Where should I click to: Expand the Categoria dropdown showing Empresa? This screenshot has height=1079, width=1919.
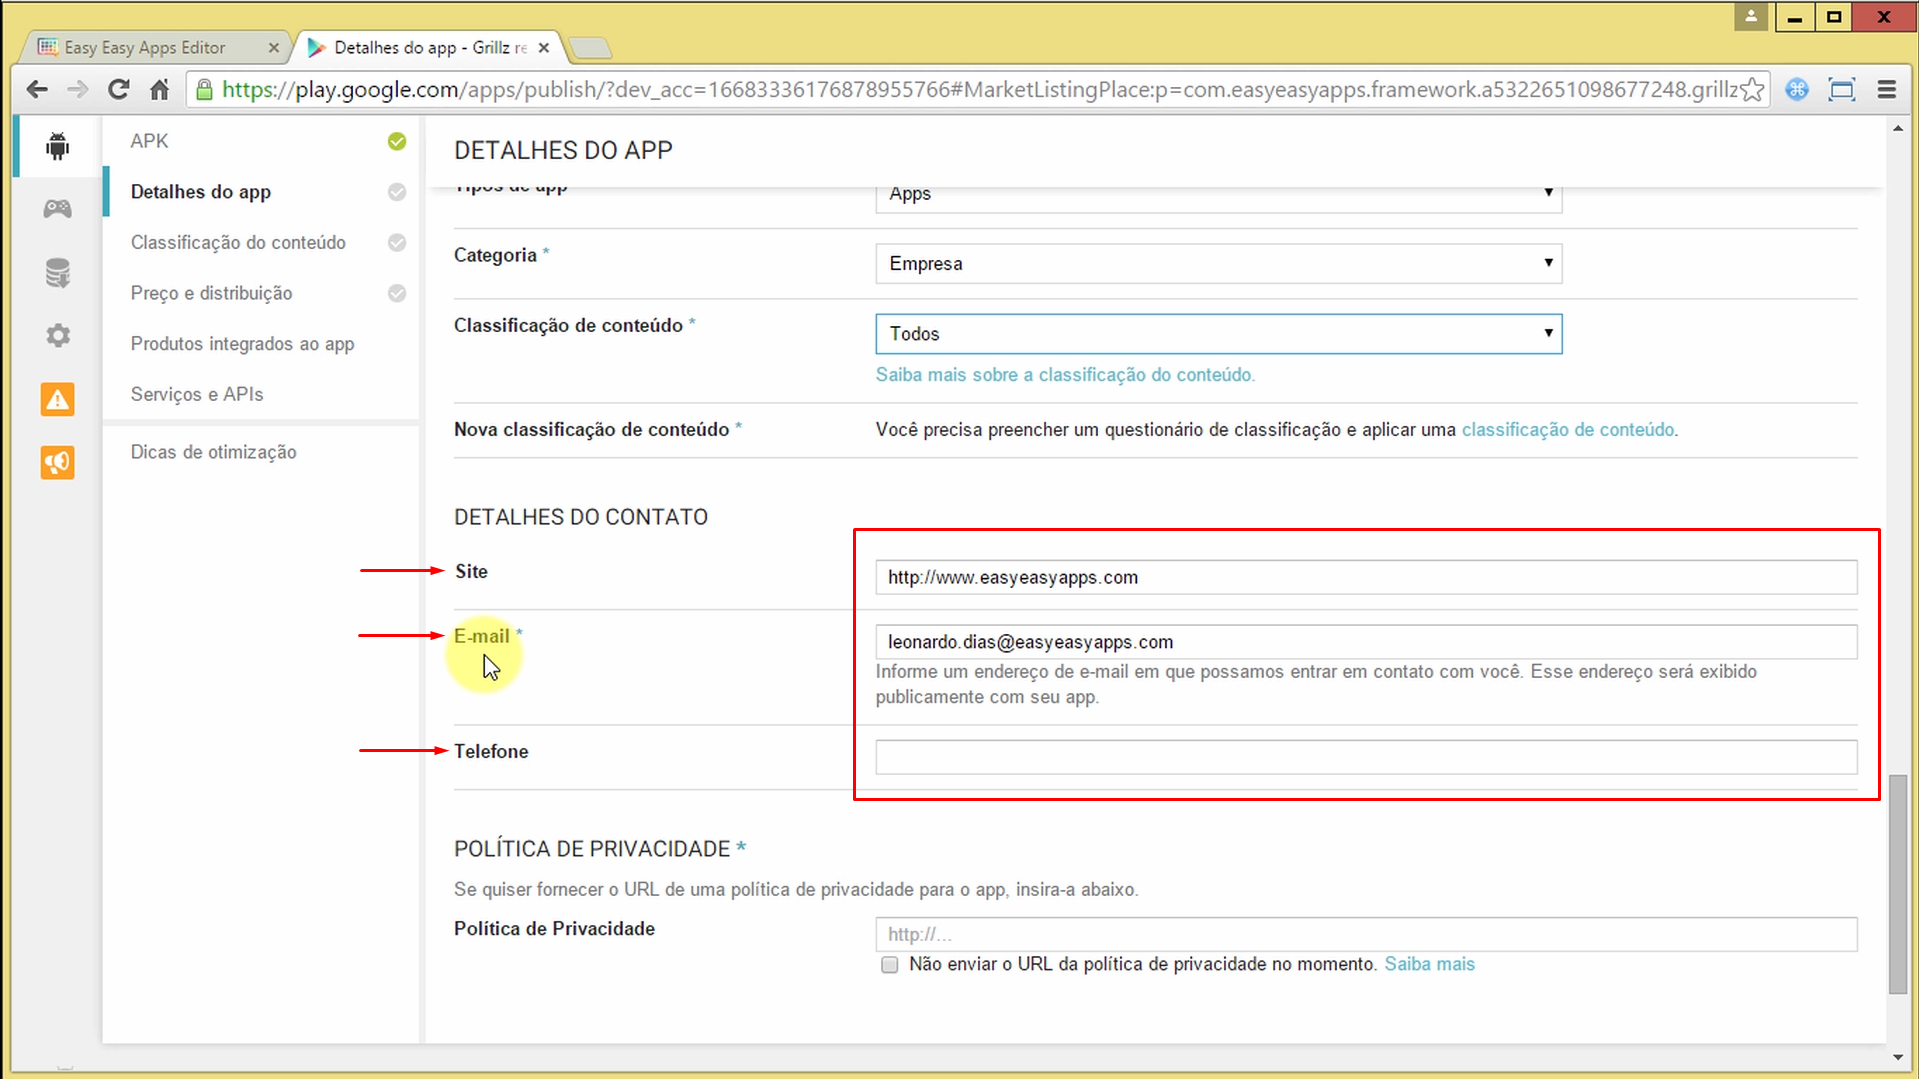tap(1217, 264)
